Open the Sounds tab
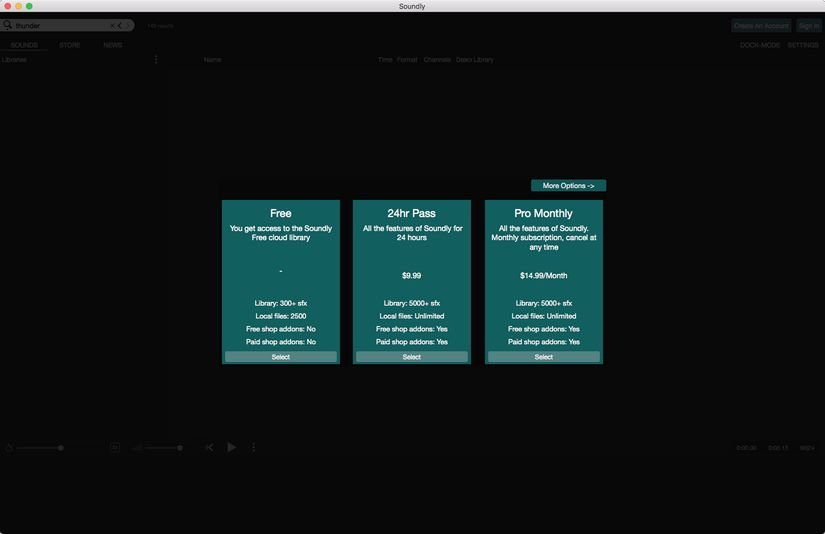Image resolution: width=825 pixels, height=534 pixels. pos(24,45)
